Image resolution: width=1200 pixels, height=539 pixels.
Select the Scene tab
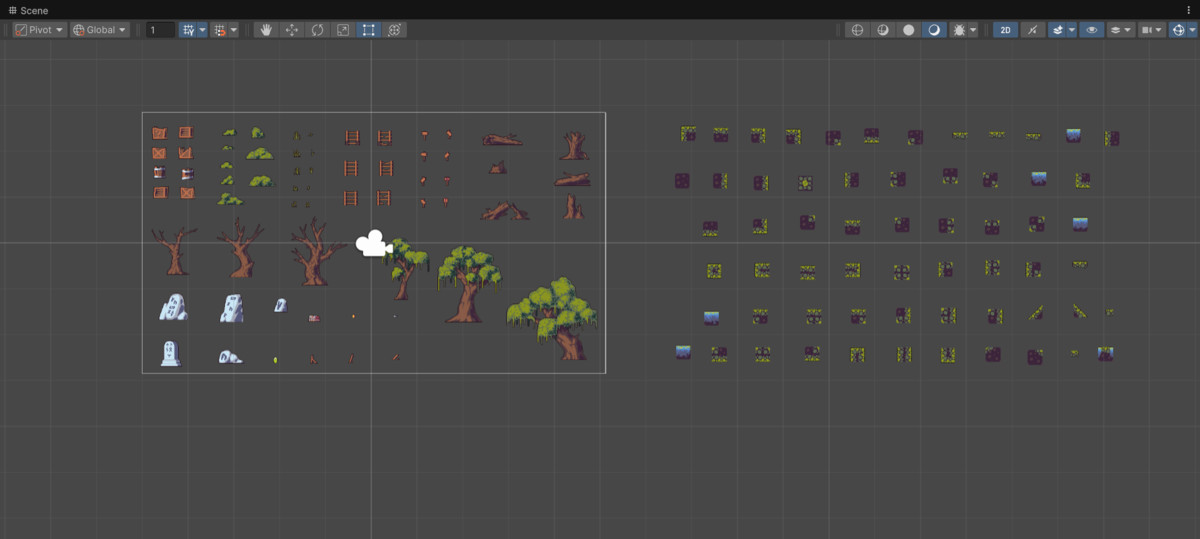tap(28, 10)
